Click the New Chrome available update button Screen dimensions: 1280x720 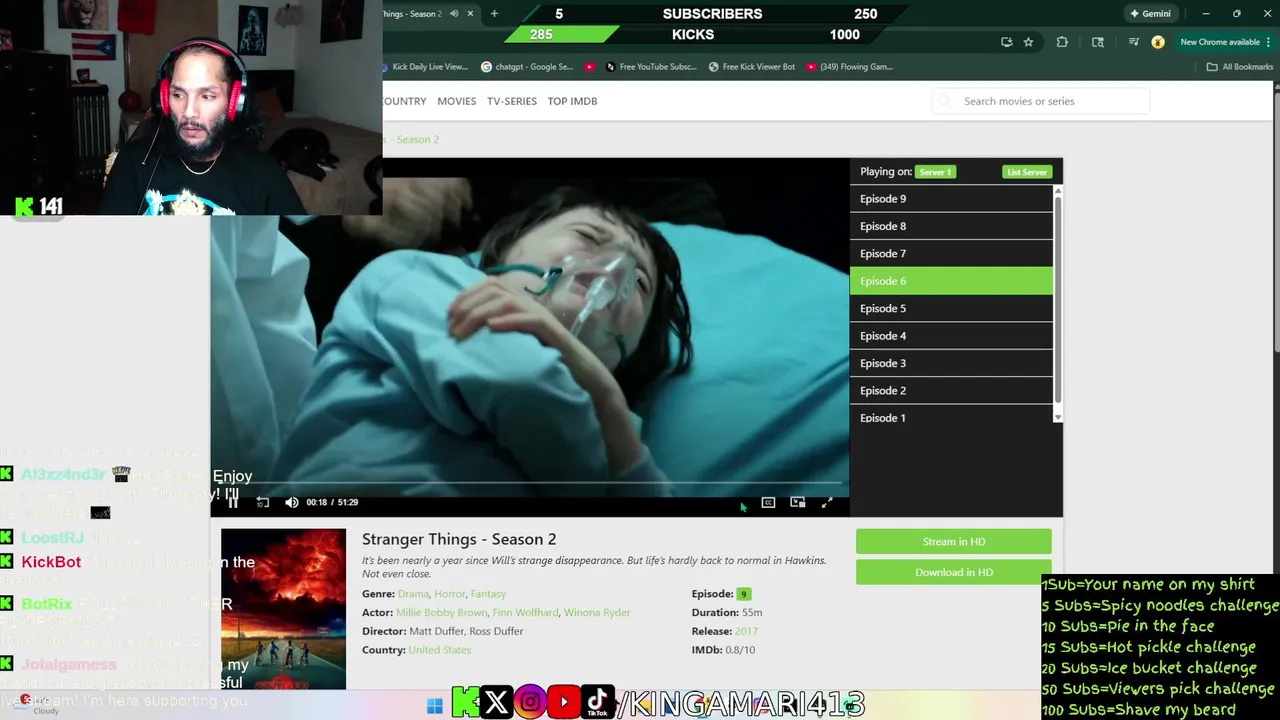[1225, 42]
